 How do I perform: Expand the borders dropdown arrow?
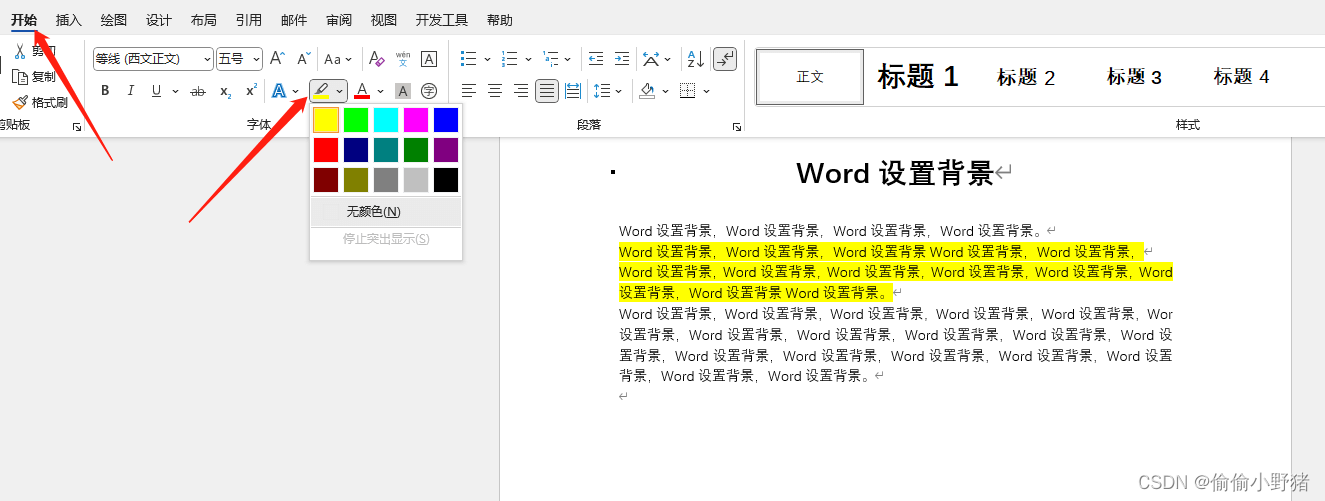706,91
